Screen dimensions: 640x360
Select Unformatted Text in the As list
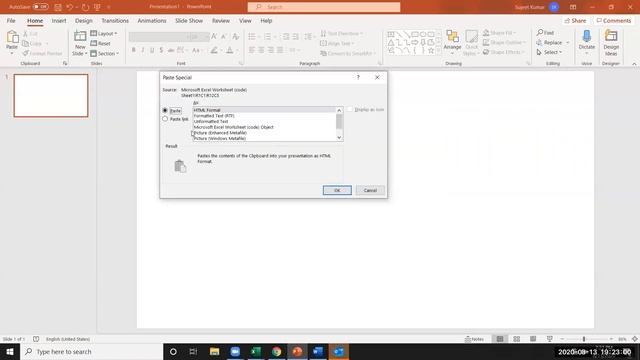click(264, 121)
